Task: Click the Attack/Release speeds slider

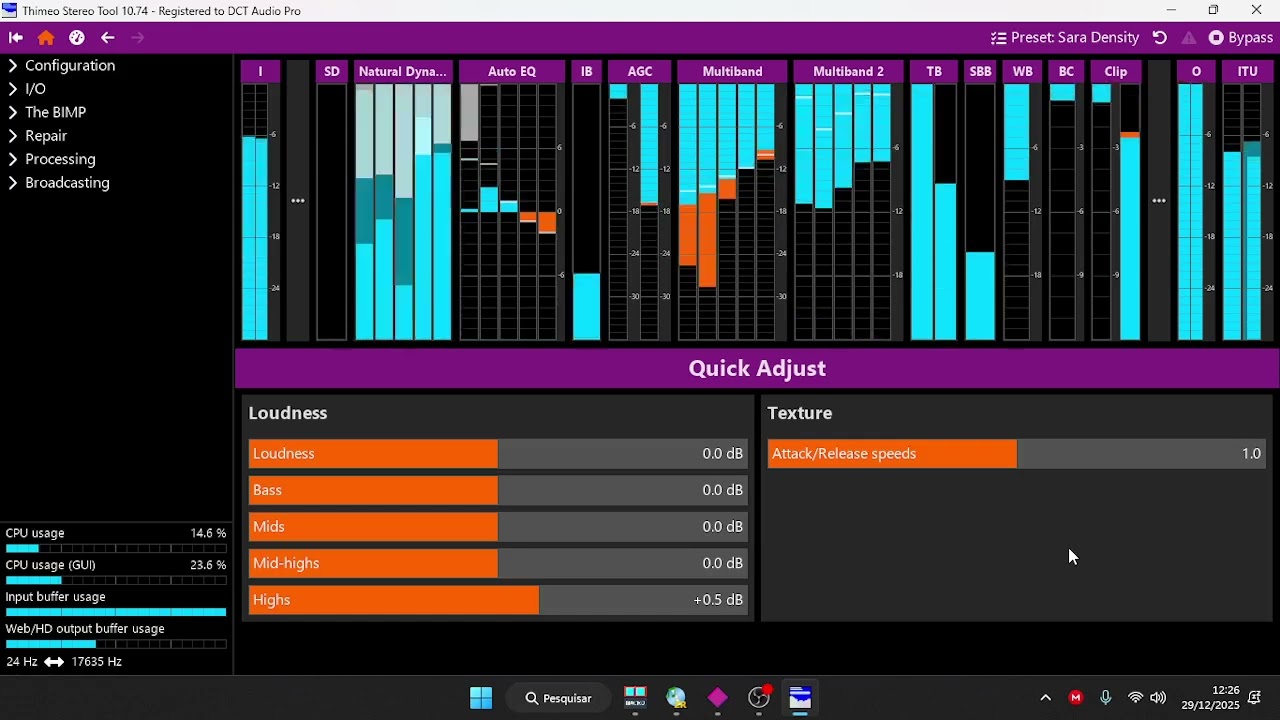Action: pyautogui.click(x=1017, y=454)
